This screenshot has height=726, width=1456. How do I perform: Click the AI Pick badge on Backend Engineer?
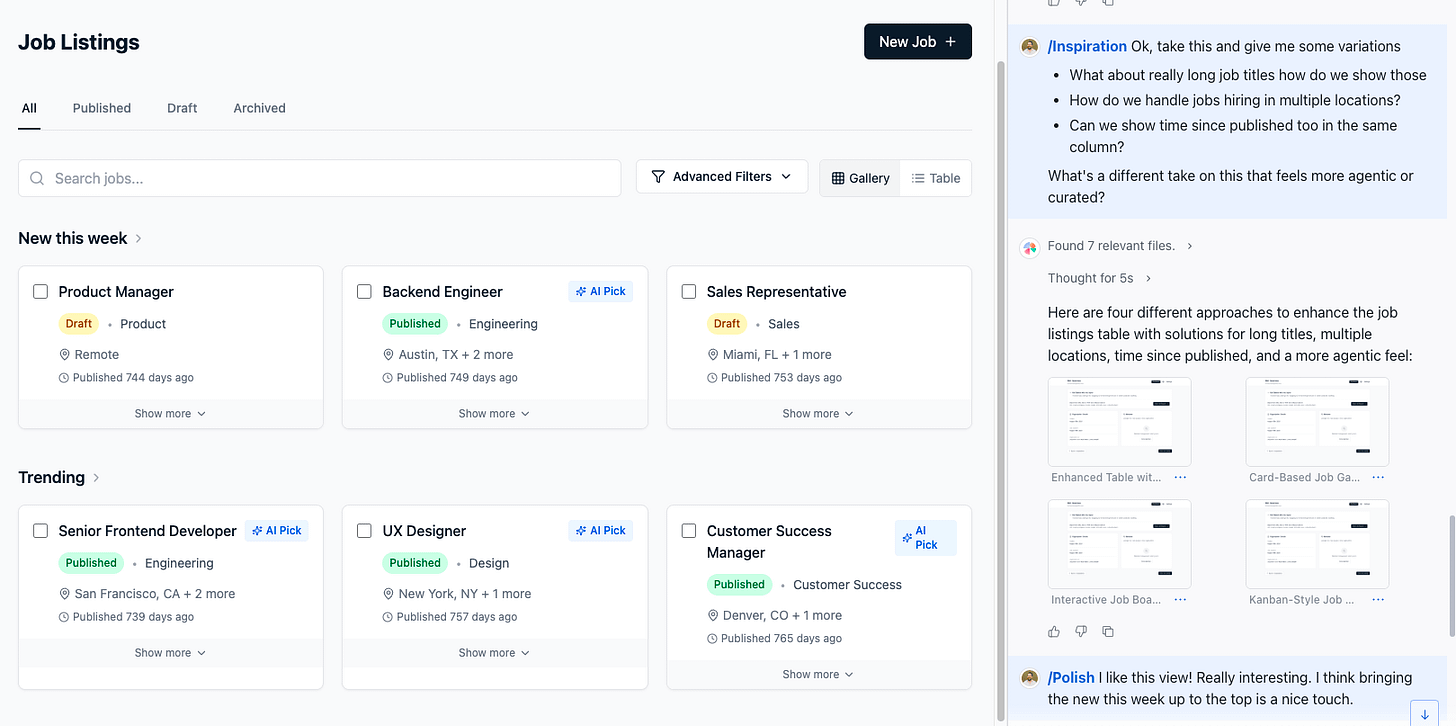pyautogui.click(x=600, y=291)
